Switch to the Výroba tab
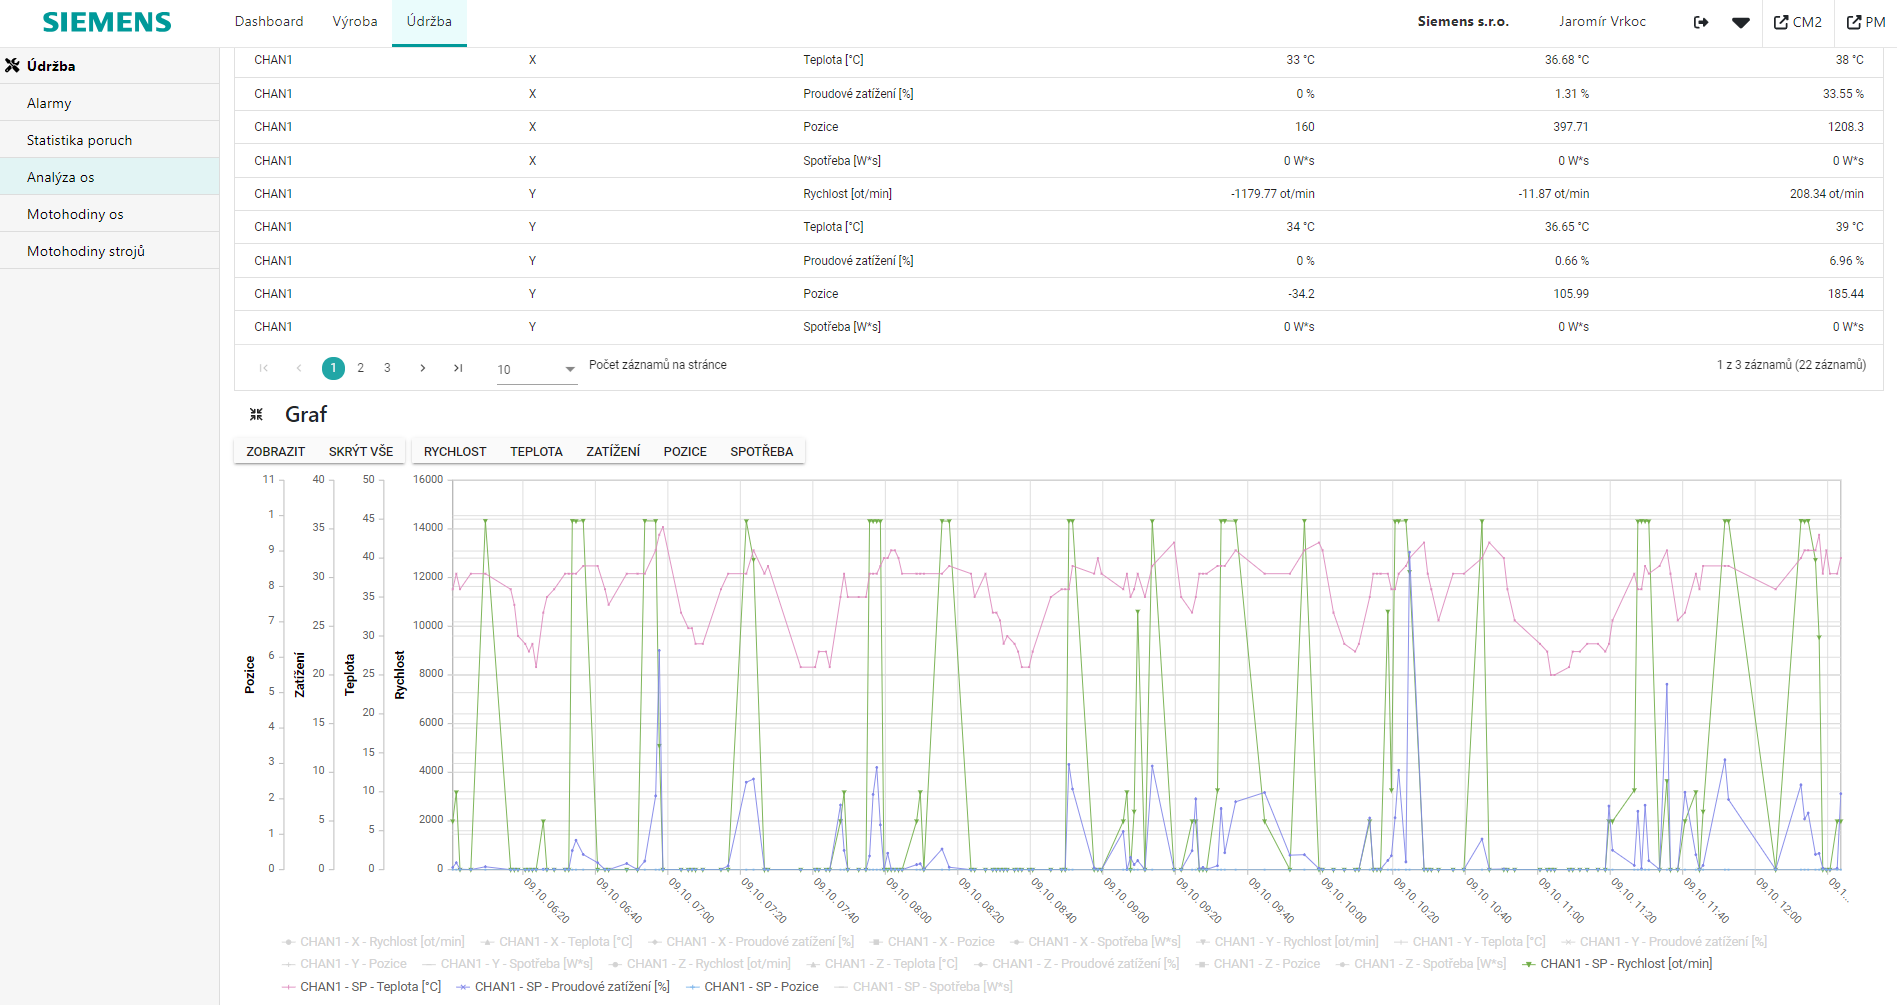This screenshot has width=1897, height=1005. coord(355,22)
